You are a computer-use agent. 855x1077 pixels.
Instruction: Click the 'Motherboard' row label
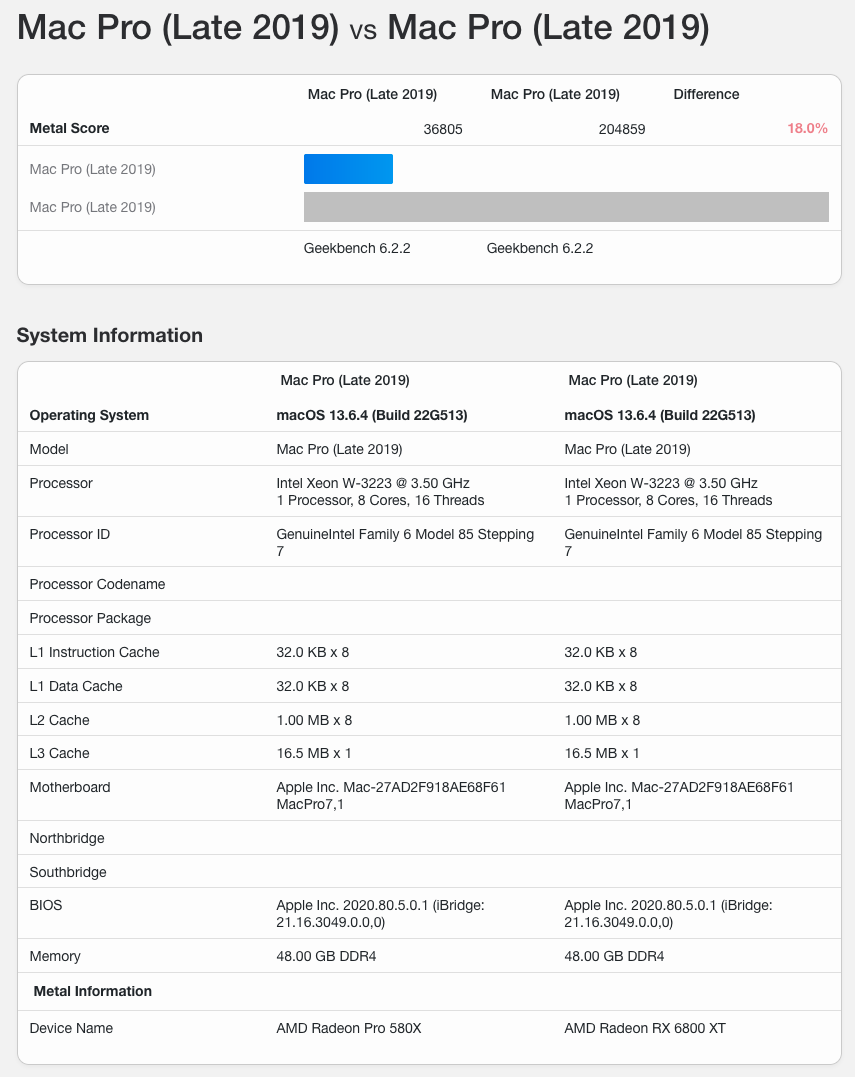pyautogui.click(x=69, y=787)
